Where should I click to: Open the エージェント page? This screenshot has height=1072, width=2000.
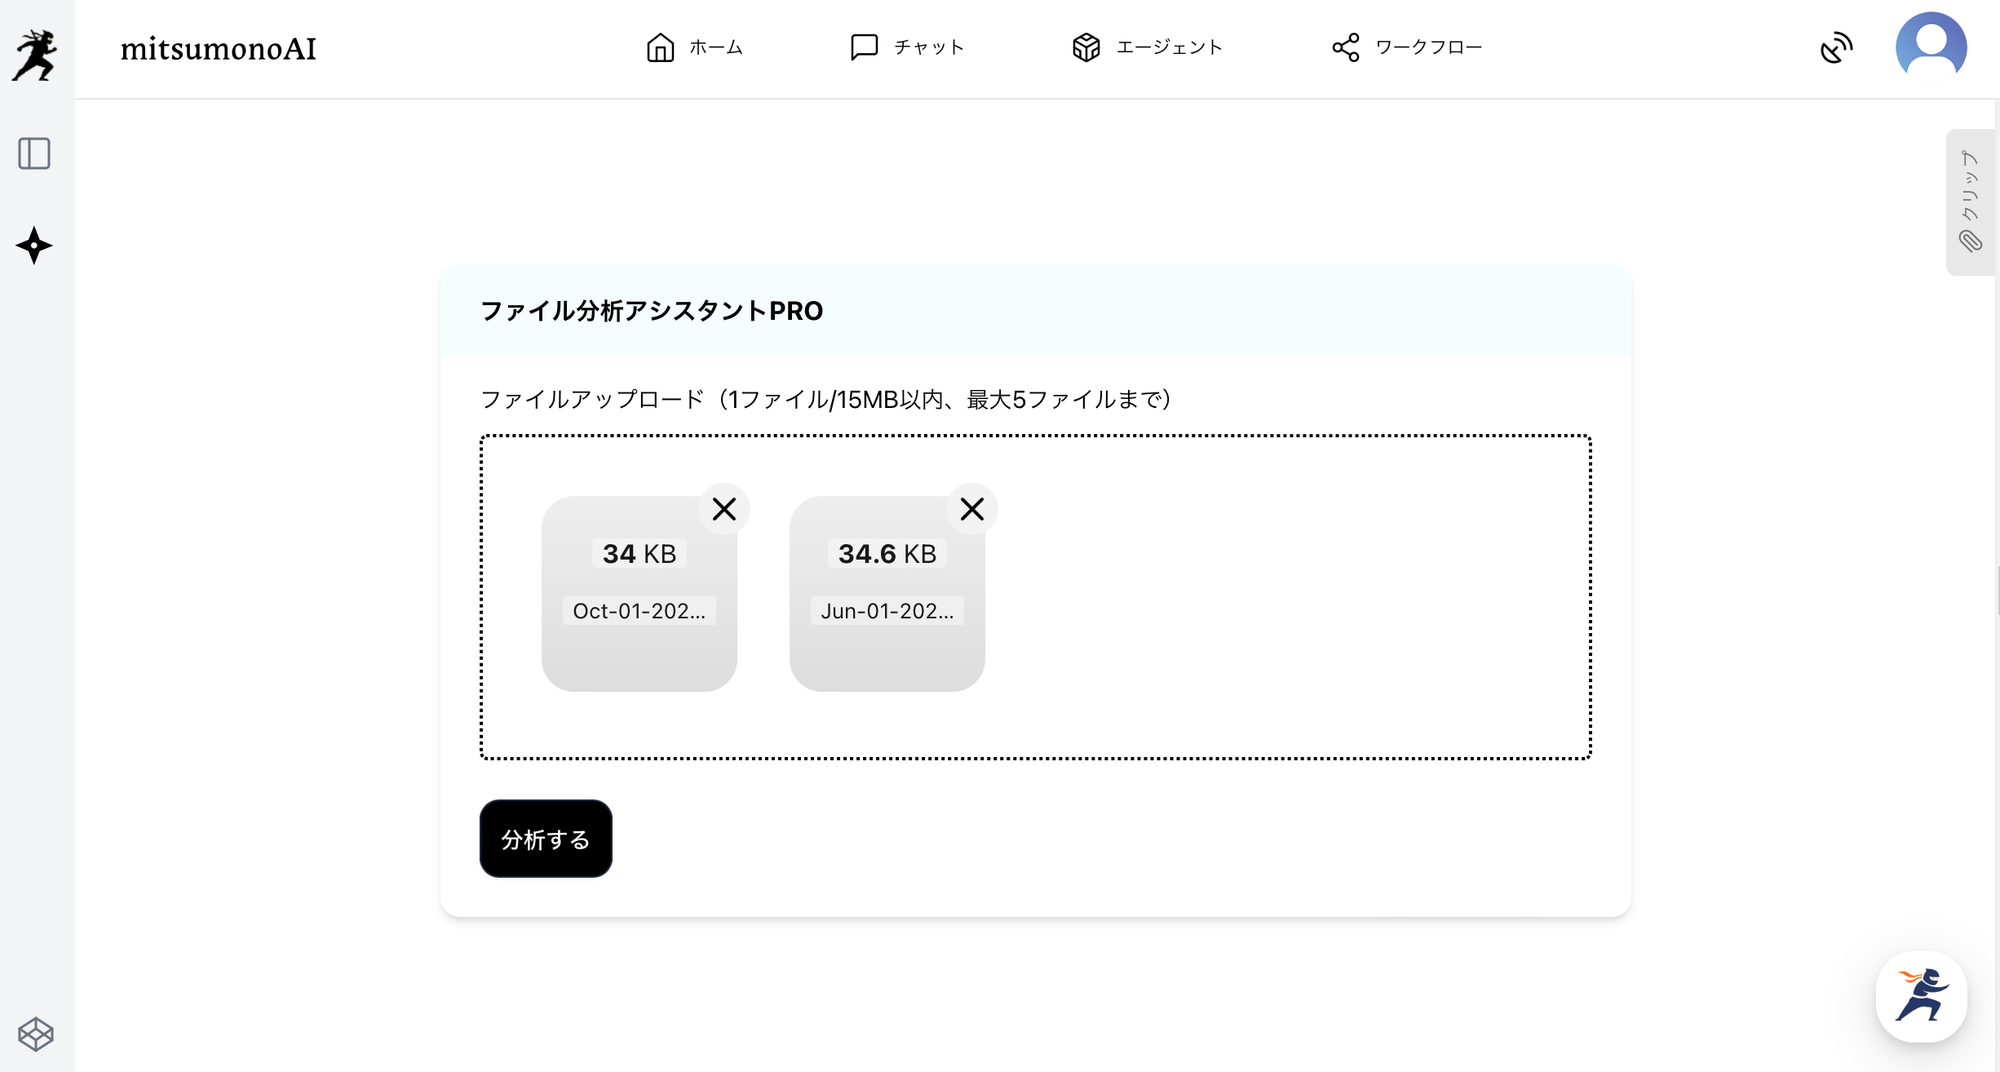1147,47
